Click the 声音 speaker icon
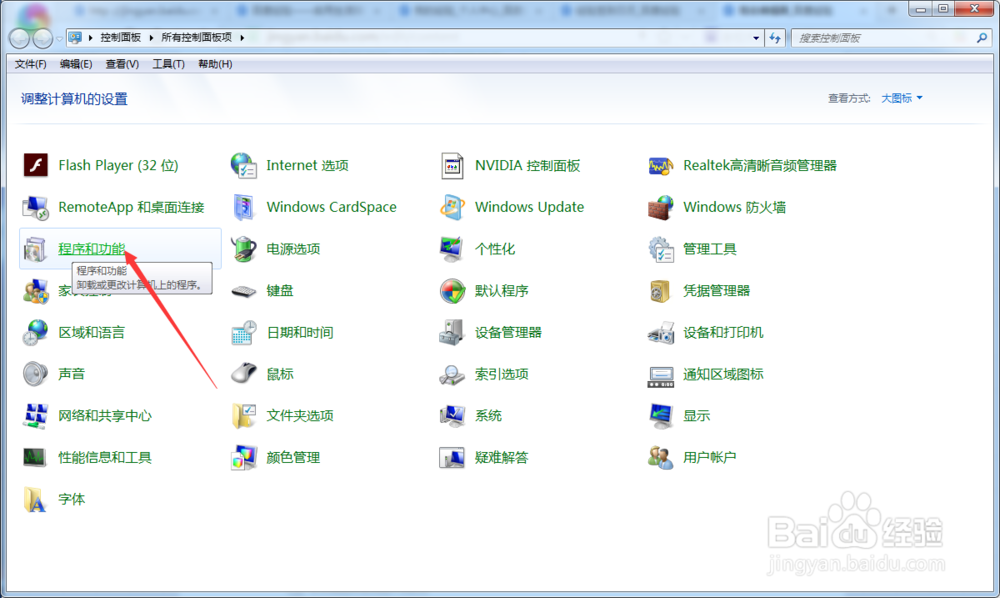The width and height of the screenshot is (1000, 598). [x=36, y=374]
